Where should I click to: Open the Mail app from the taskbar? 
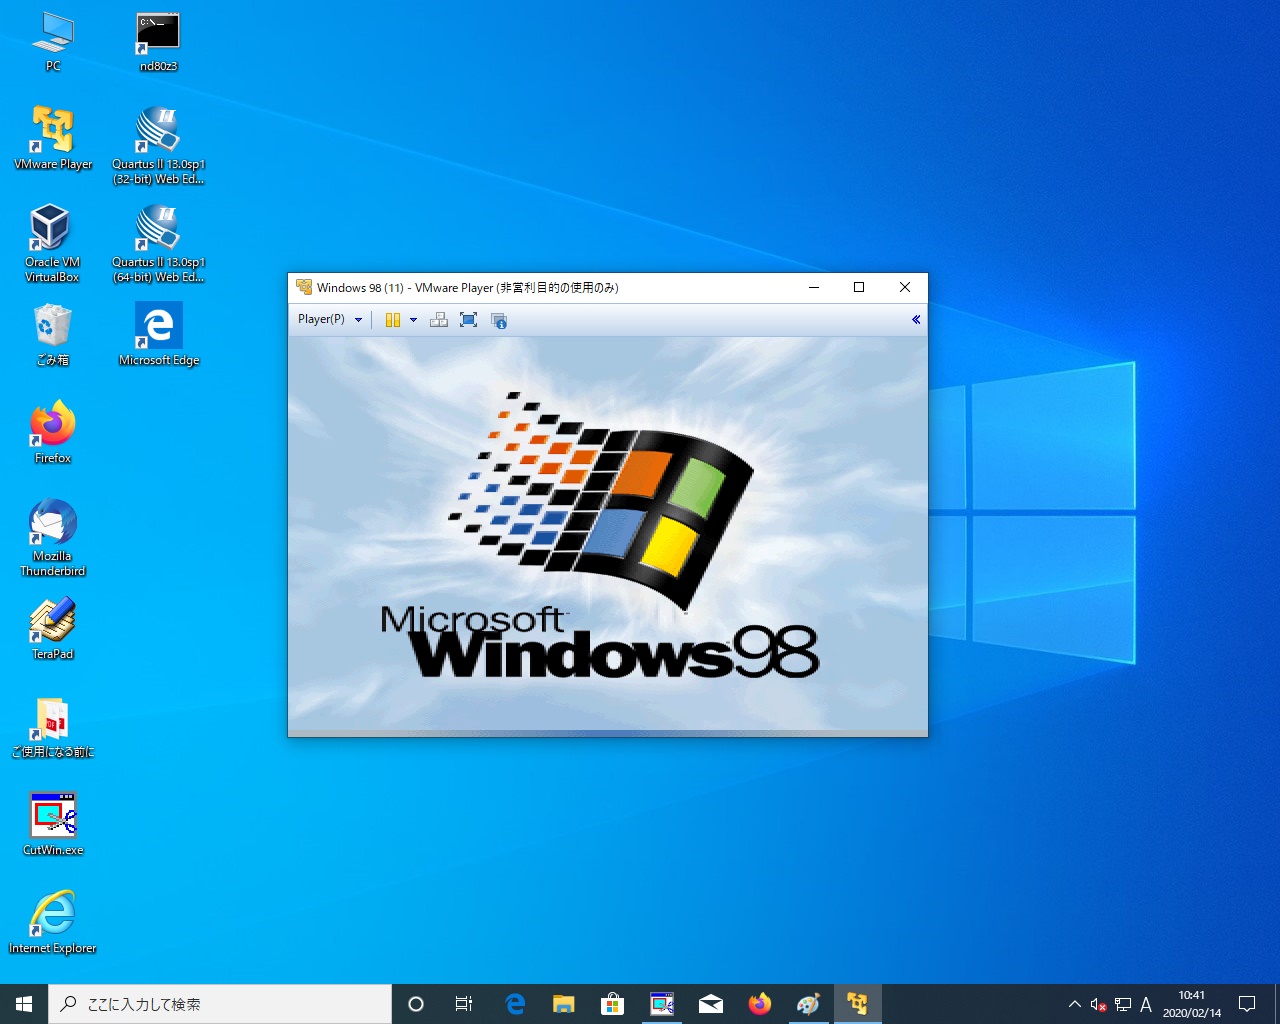[x=711, y=1004]
